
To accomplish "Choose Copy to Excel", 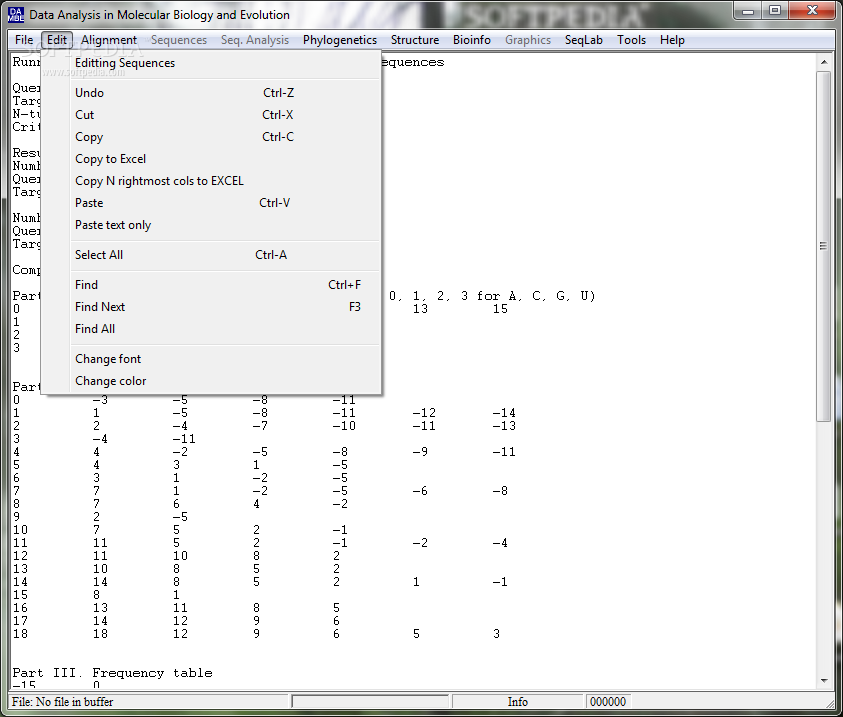I will point(211,159).
